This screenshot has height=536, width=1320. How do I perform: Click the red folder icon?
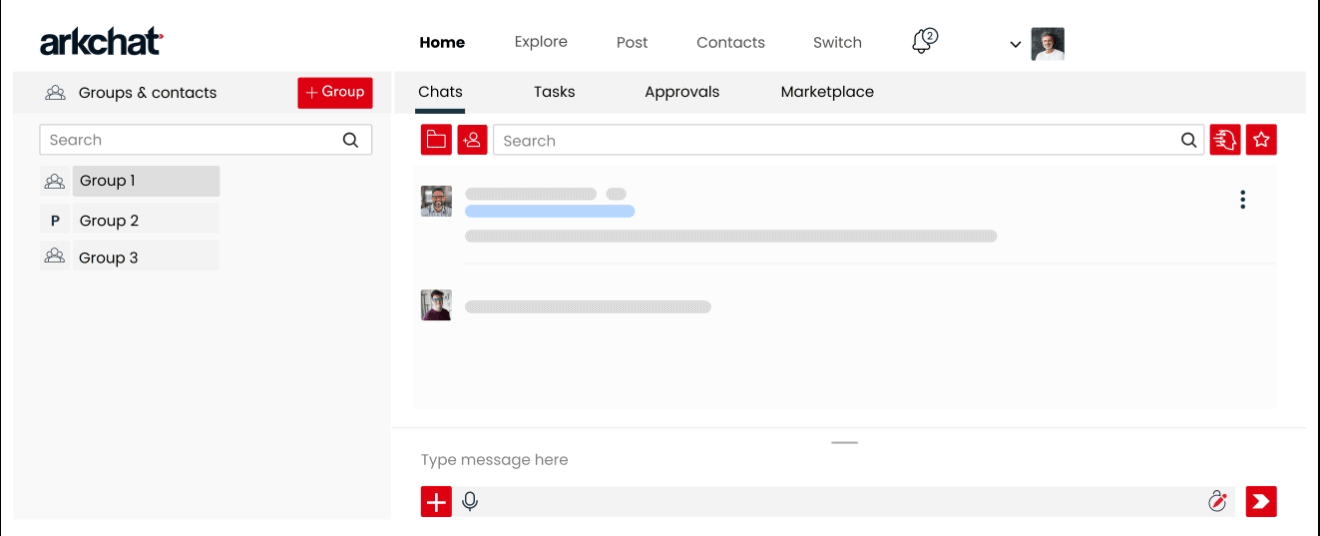(436, 140)
